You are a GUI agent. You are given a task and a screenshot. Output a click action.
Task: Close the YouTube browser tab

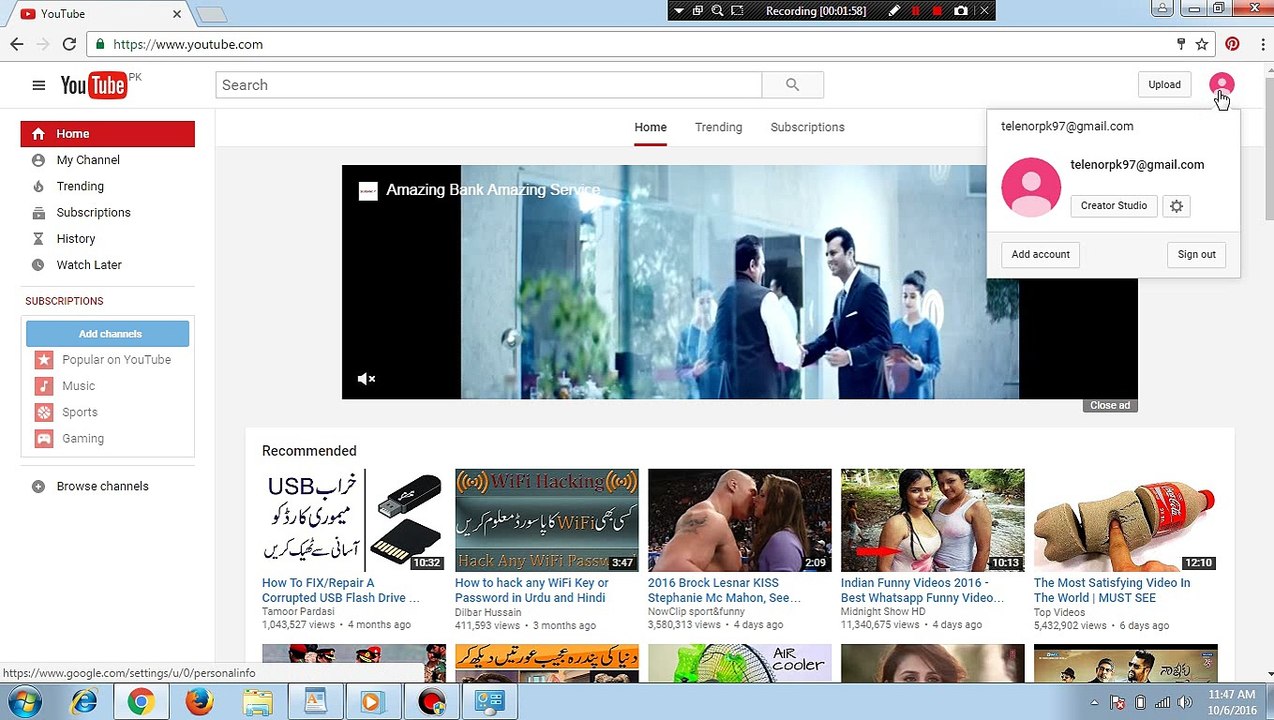[177, 14]
